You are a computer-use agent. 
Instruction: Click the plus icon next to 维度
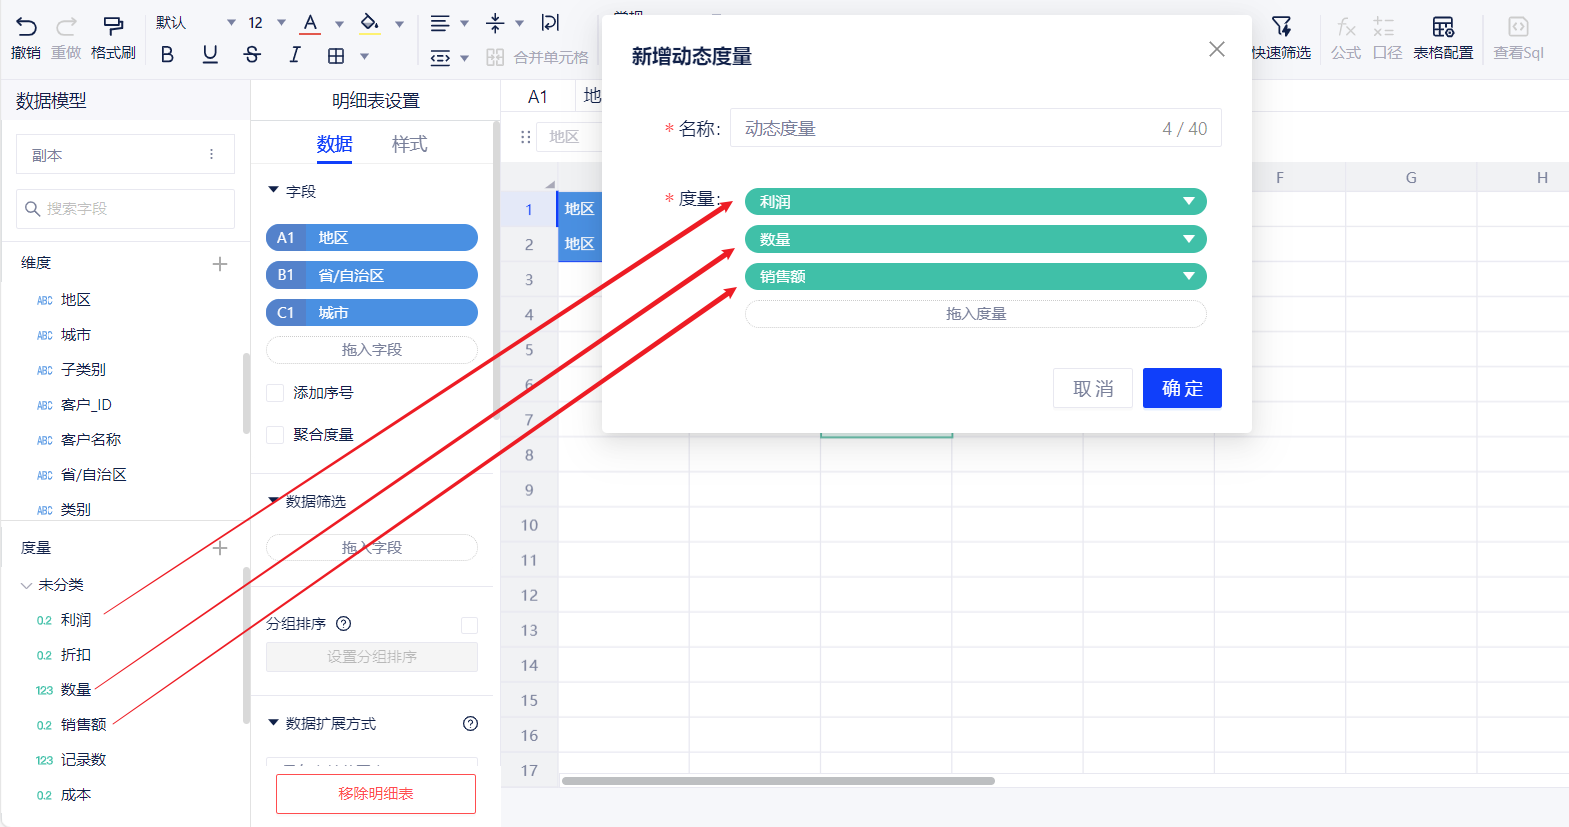pos(220,264)
